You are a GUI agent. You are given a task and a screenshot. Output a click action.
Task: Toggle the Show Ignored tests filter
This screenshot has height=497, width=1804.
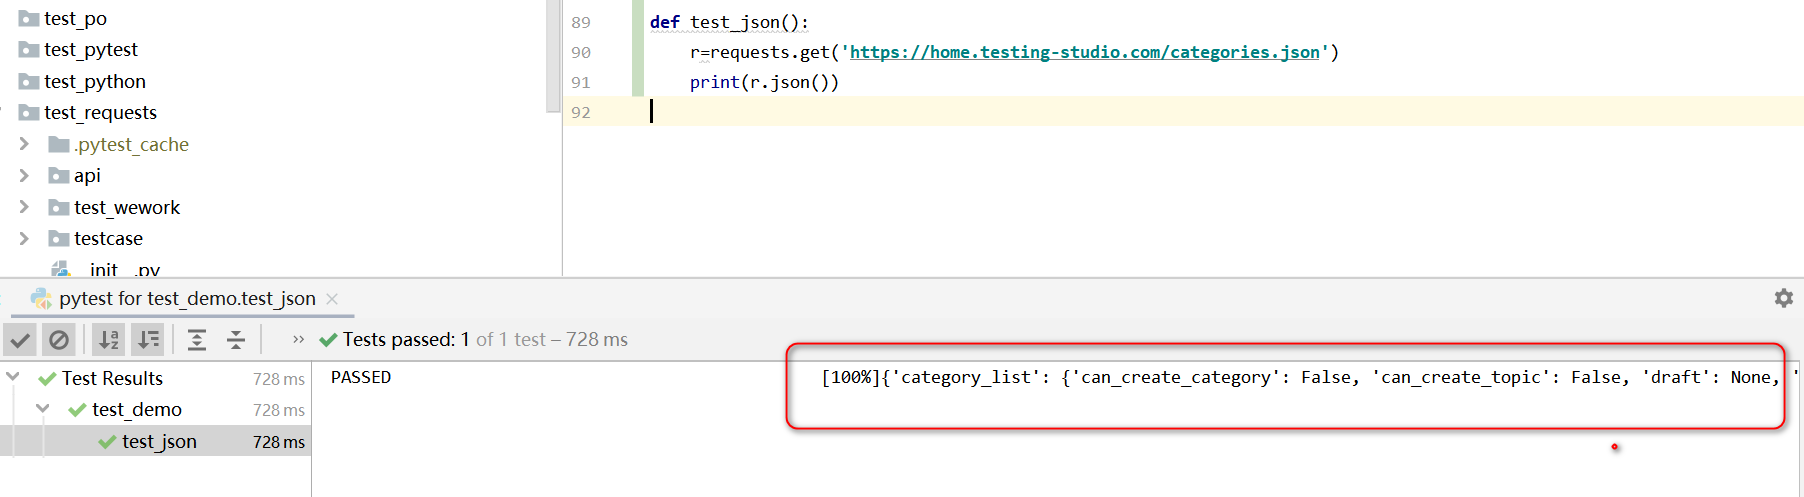coord(59,340)
